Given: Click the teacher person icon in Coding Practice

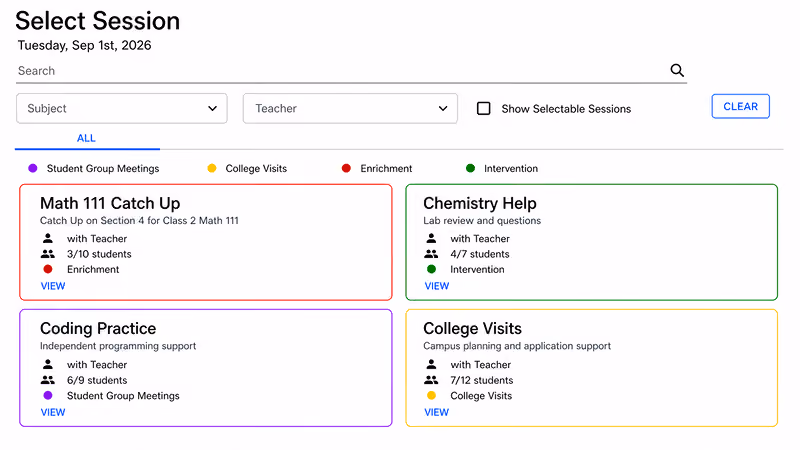Looking at the screenshot, I should (48, 364).
